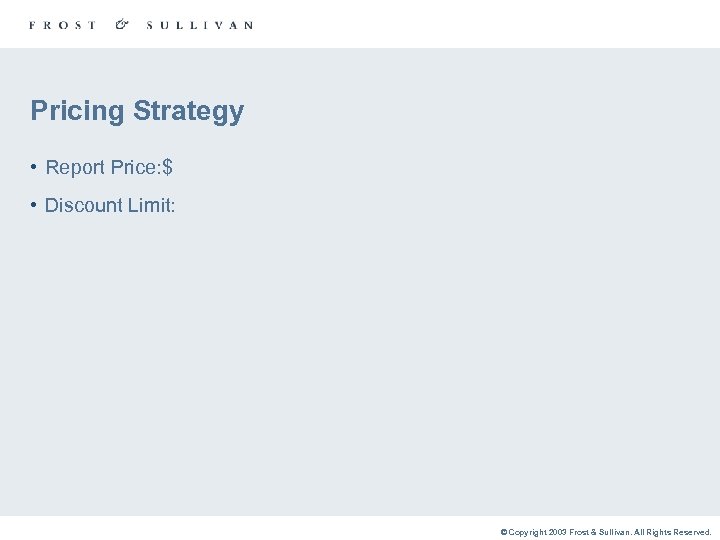Image resolution: width=720 pixels, height=540 pixels.
Task: Click the word Price: in the first bullet
Action: click(x=134, y=167)
